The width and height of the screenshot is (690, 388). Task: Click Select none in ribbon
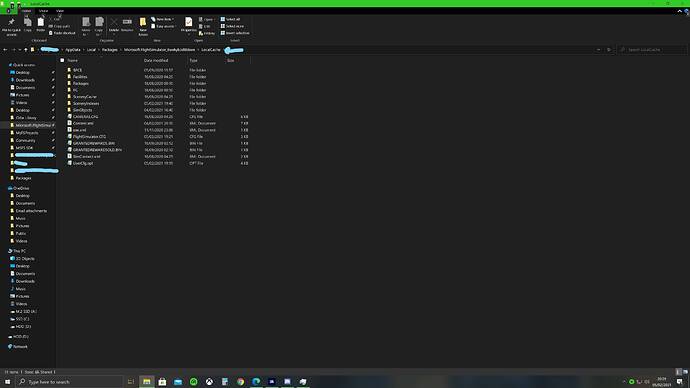(232, 26)
